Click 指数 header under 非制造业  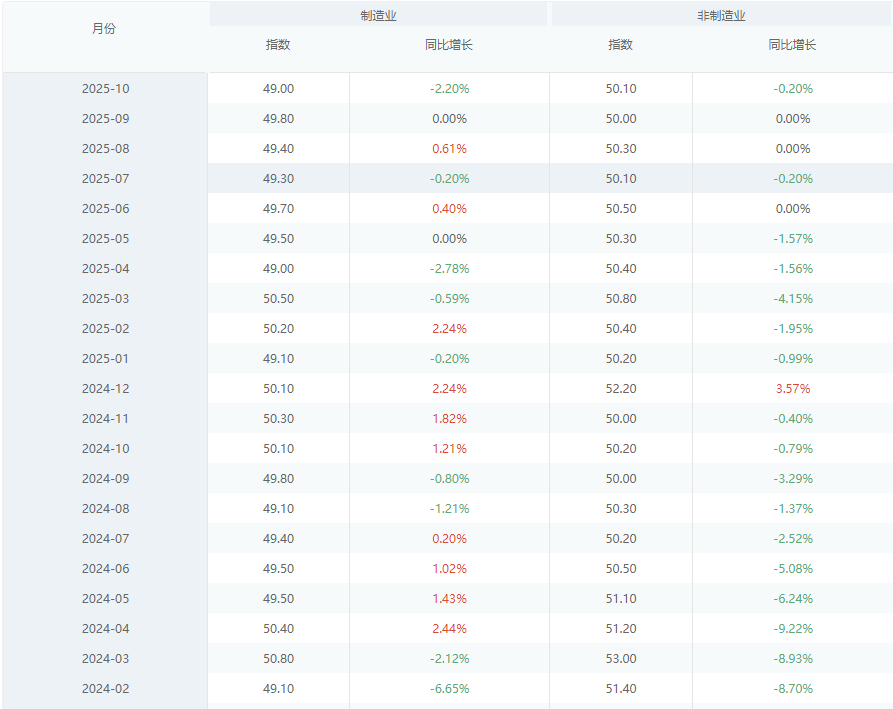pos(621,45)
